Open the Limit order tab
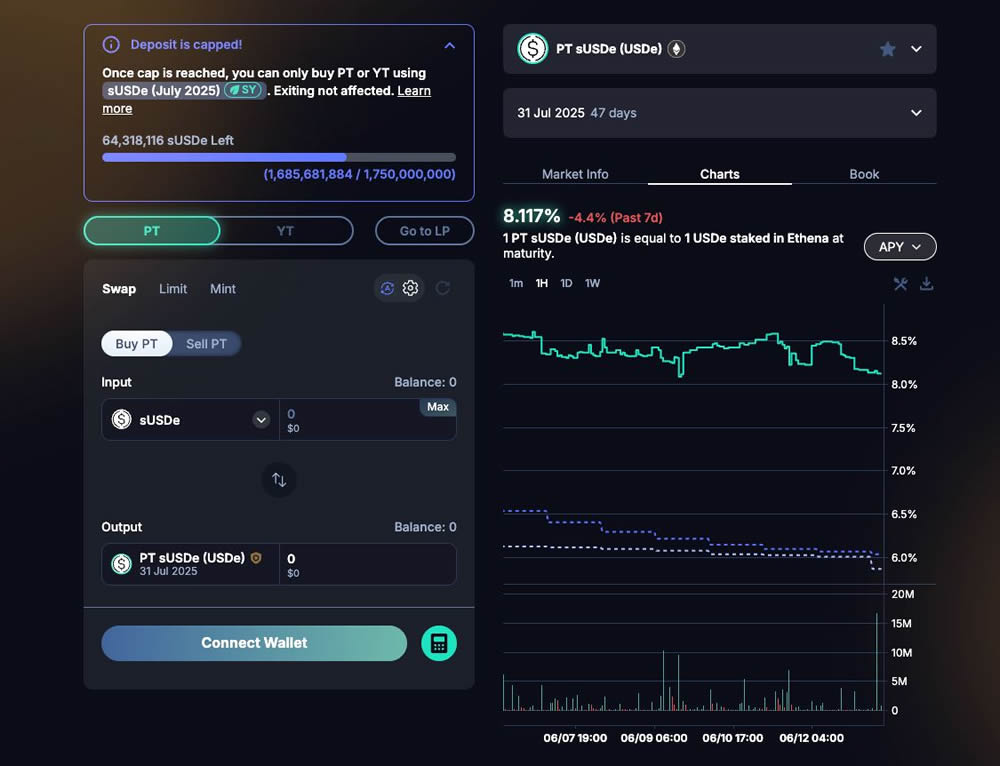1000x766 pixels. (173, 288)
